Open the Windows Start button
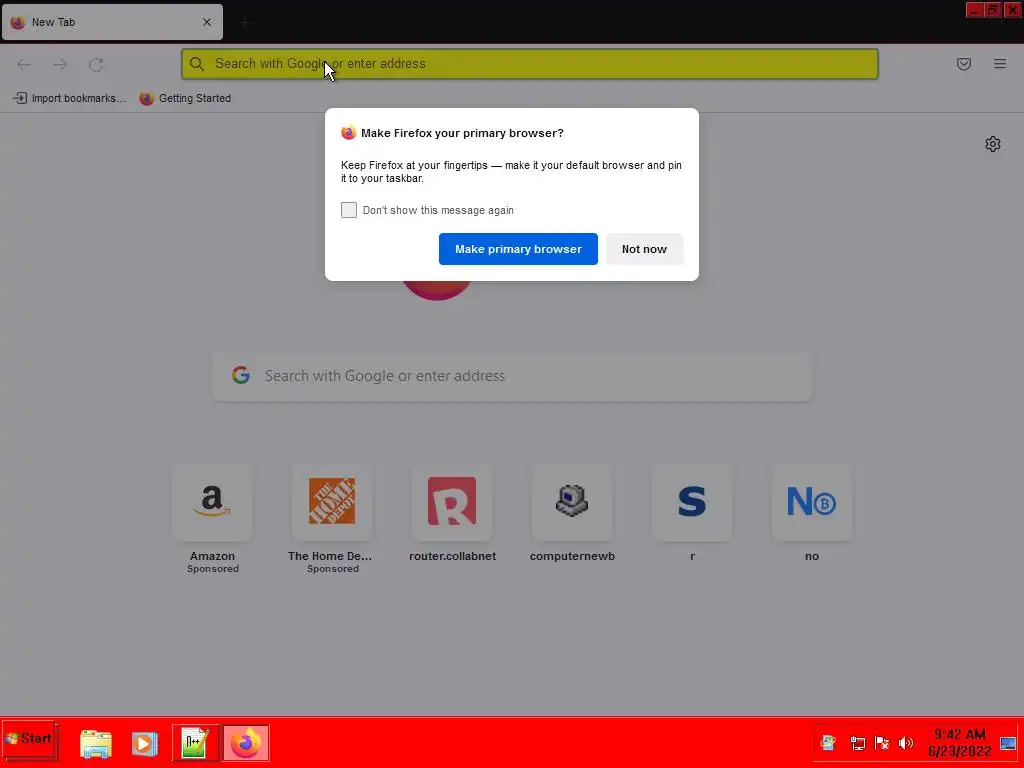1024x768 pixels. point(29,740)
